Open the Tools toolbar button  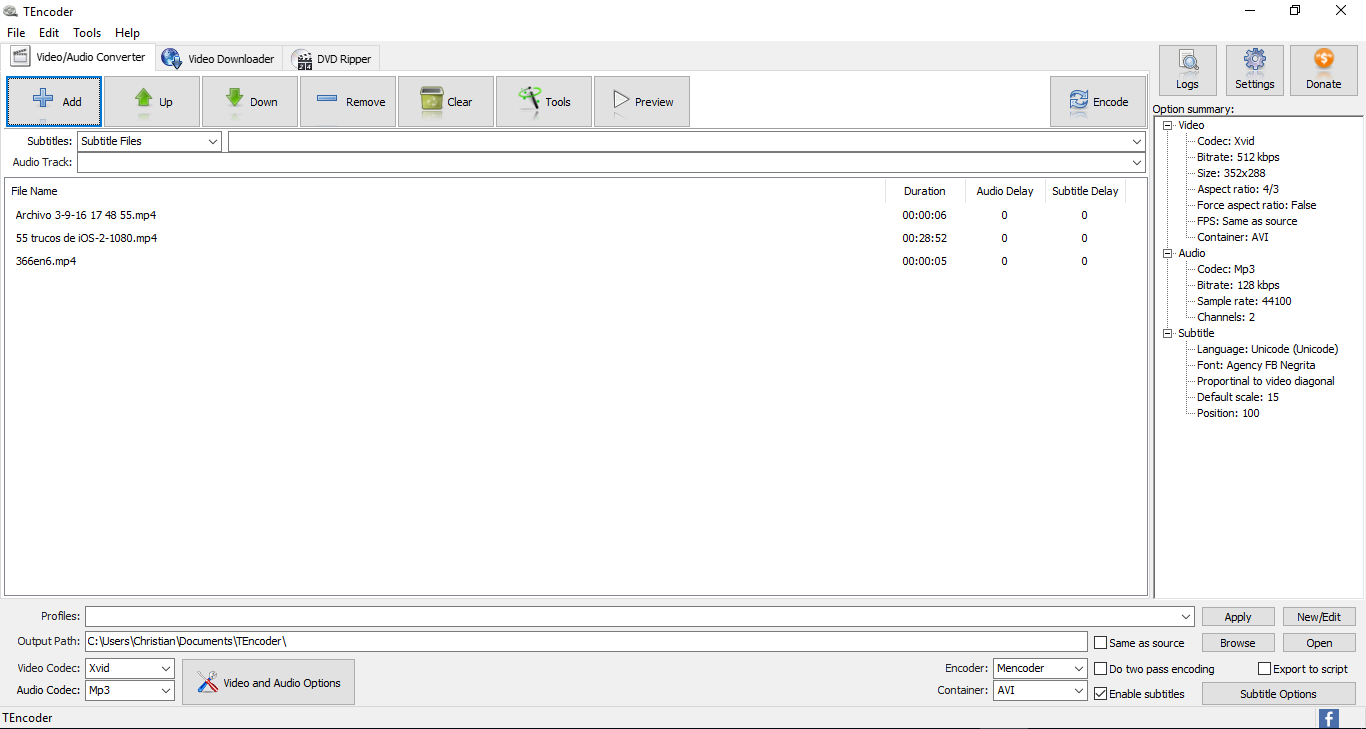pos(544,102)
